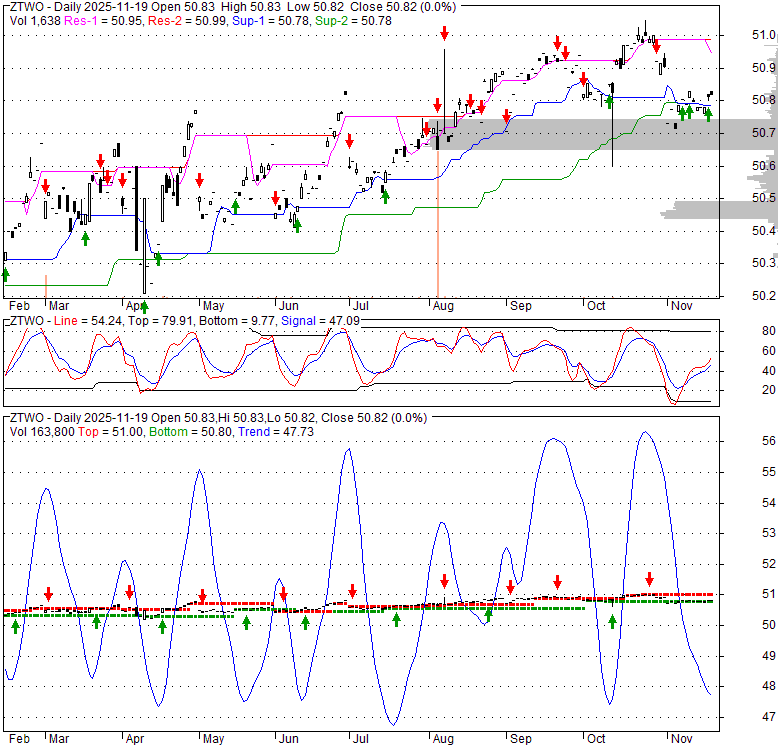Click the rightmost red arrow in the bottom panel
780x745 pixels.
point(649,579)
